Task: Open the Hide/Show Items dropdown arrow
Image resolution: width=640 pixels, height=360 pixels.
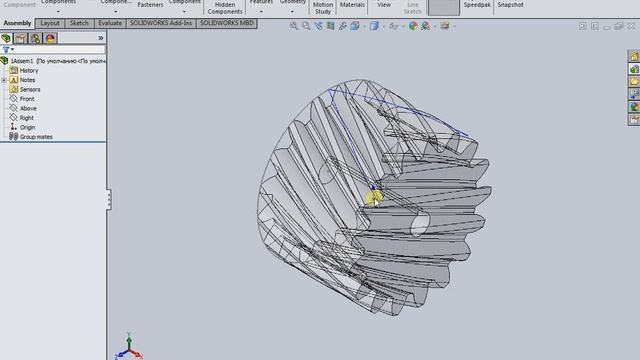Action: pos(403,27)
